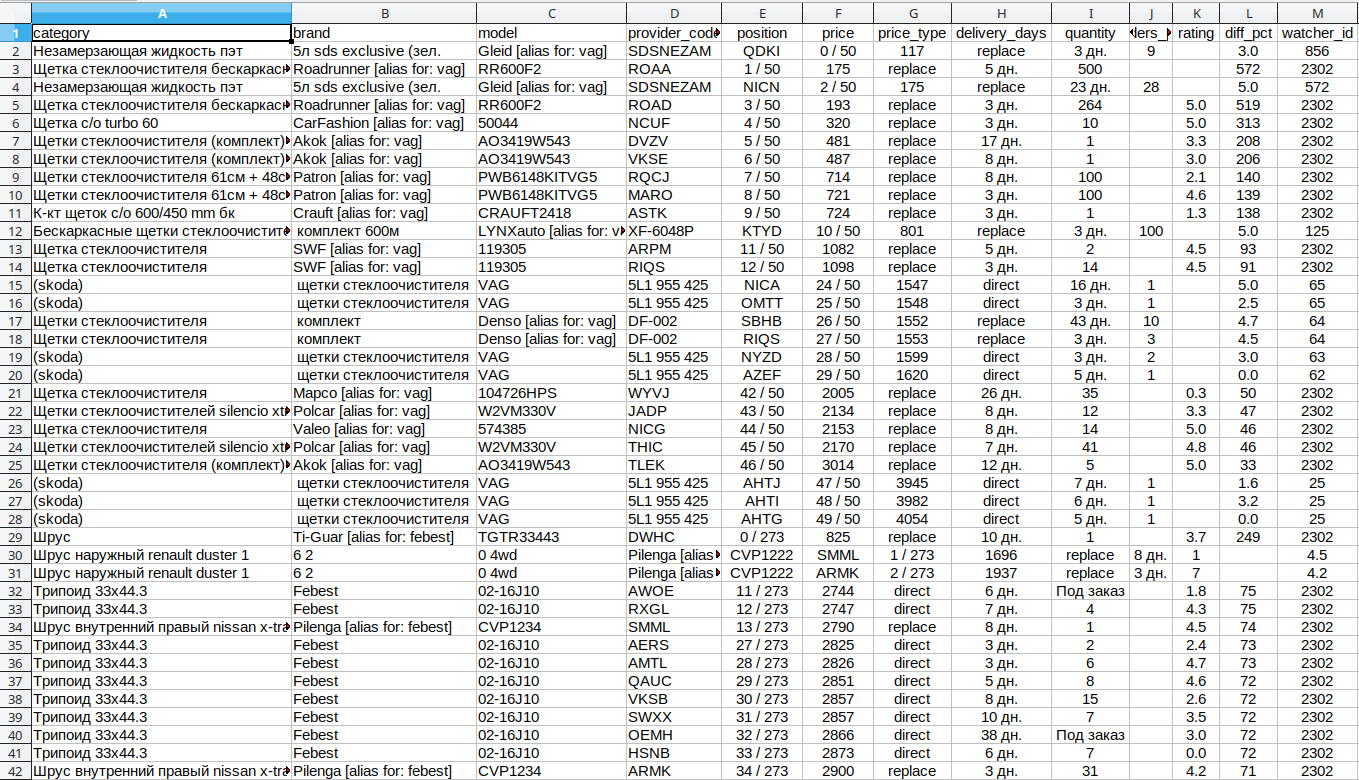
Task: Select the 'AZEF' cell
Action: pyautogui.click(x=762, y=375)
